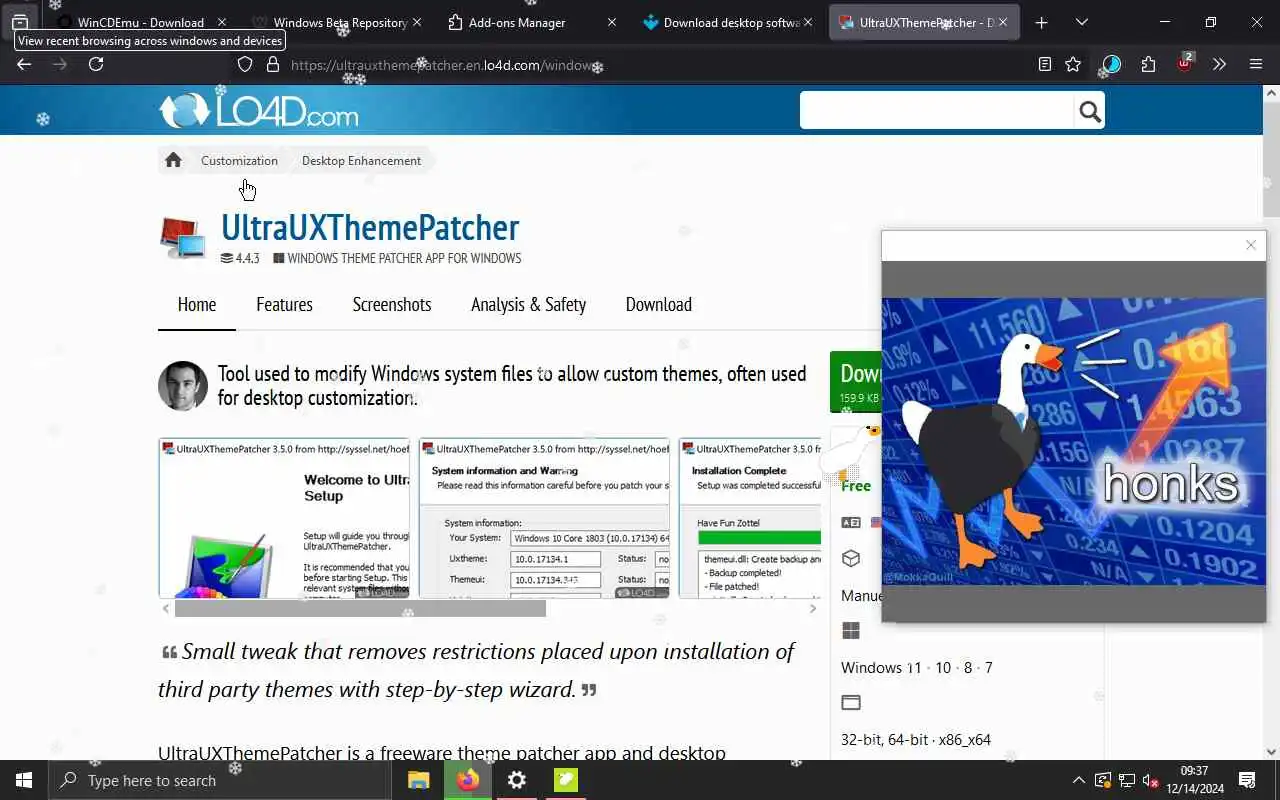Open the Screenshots page tab

point(392,304)
